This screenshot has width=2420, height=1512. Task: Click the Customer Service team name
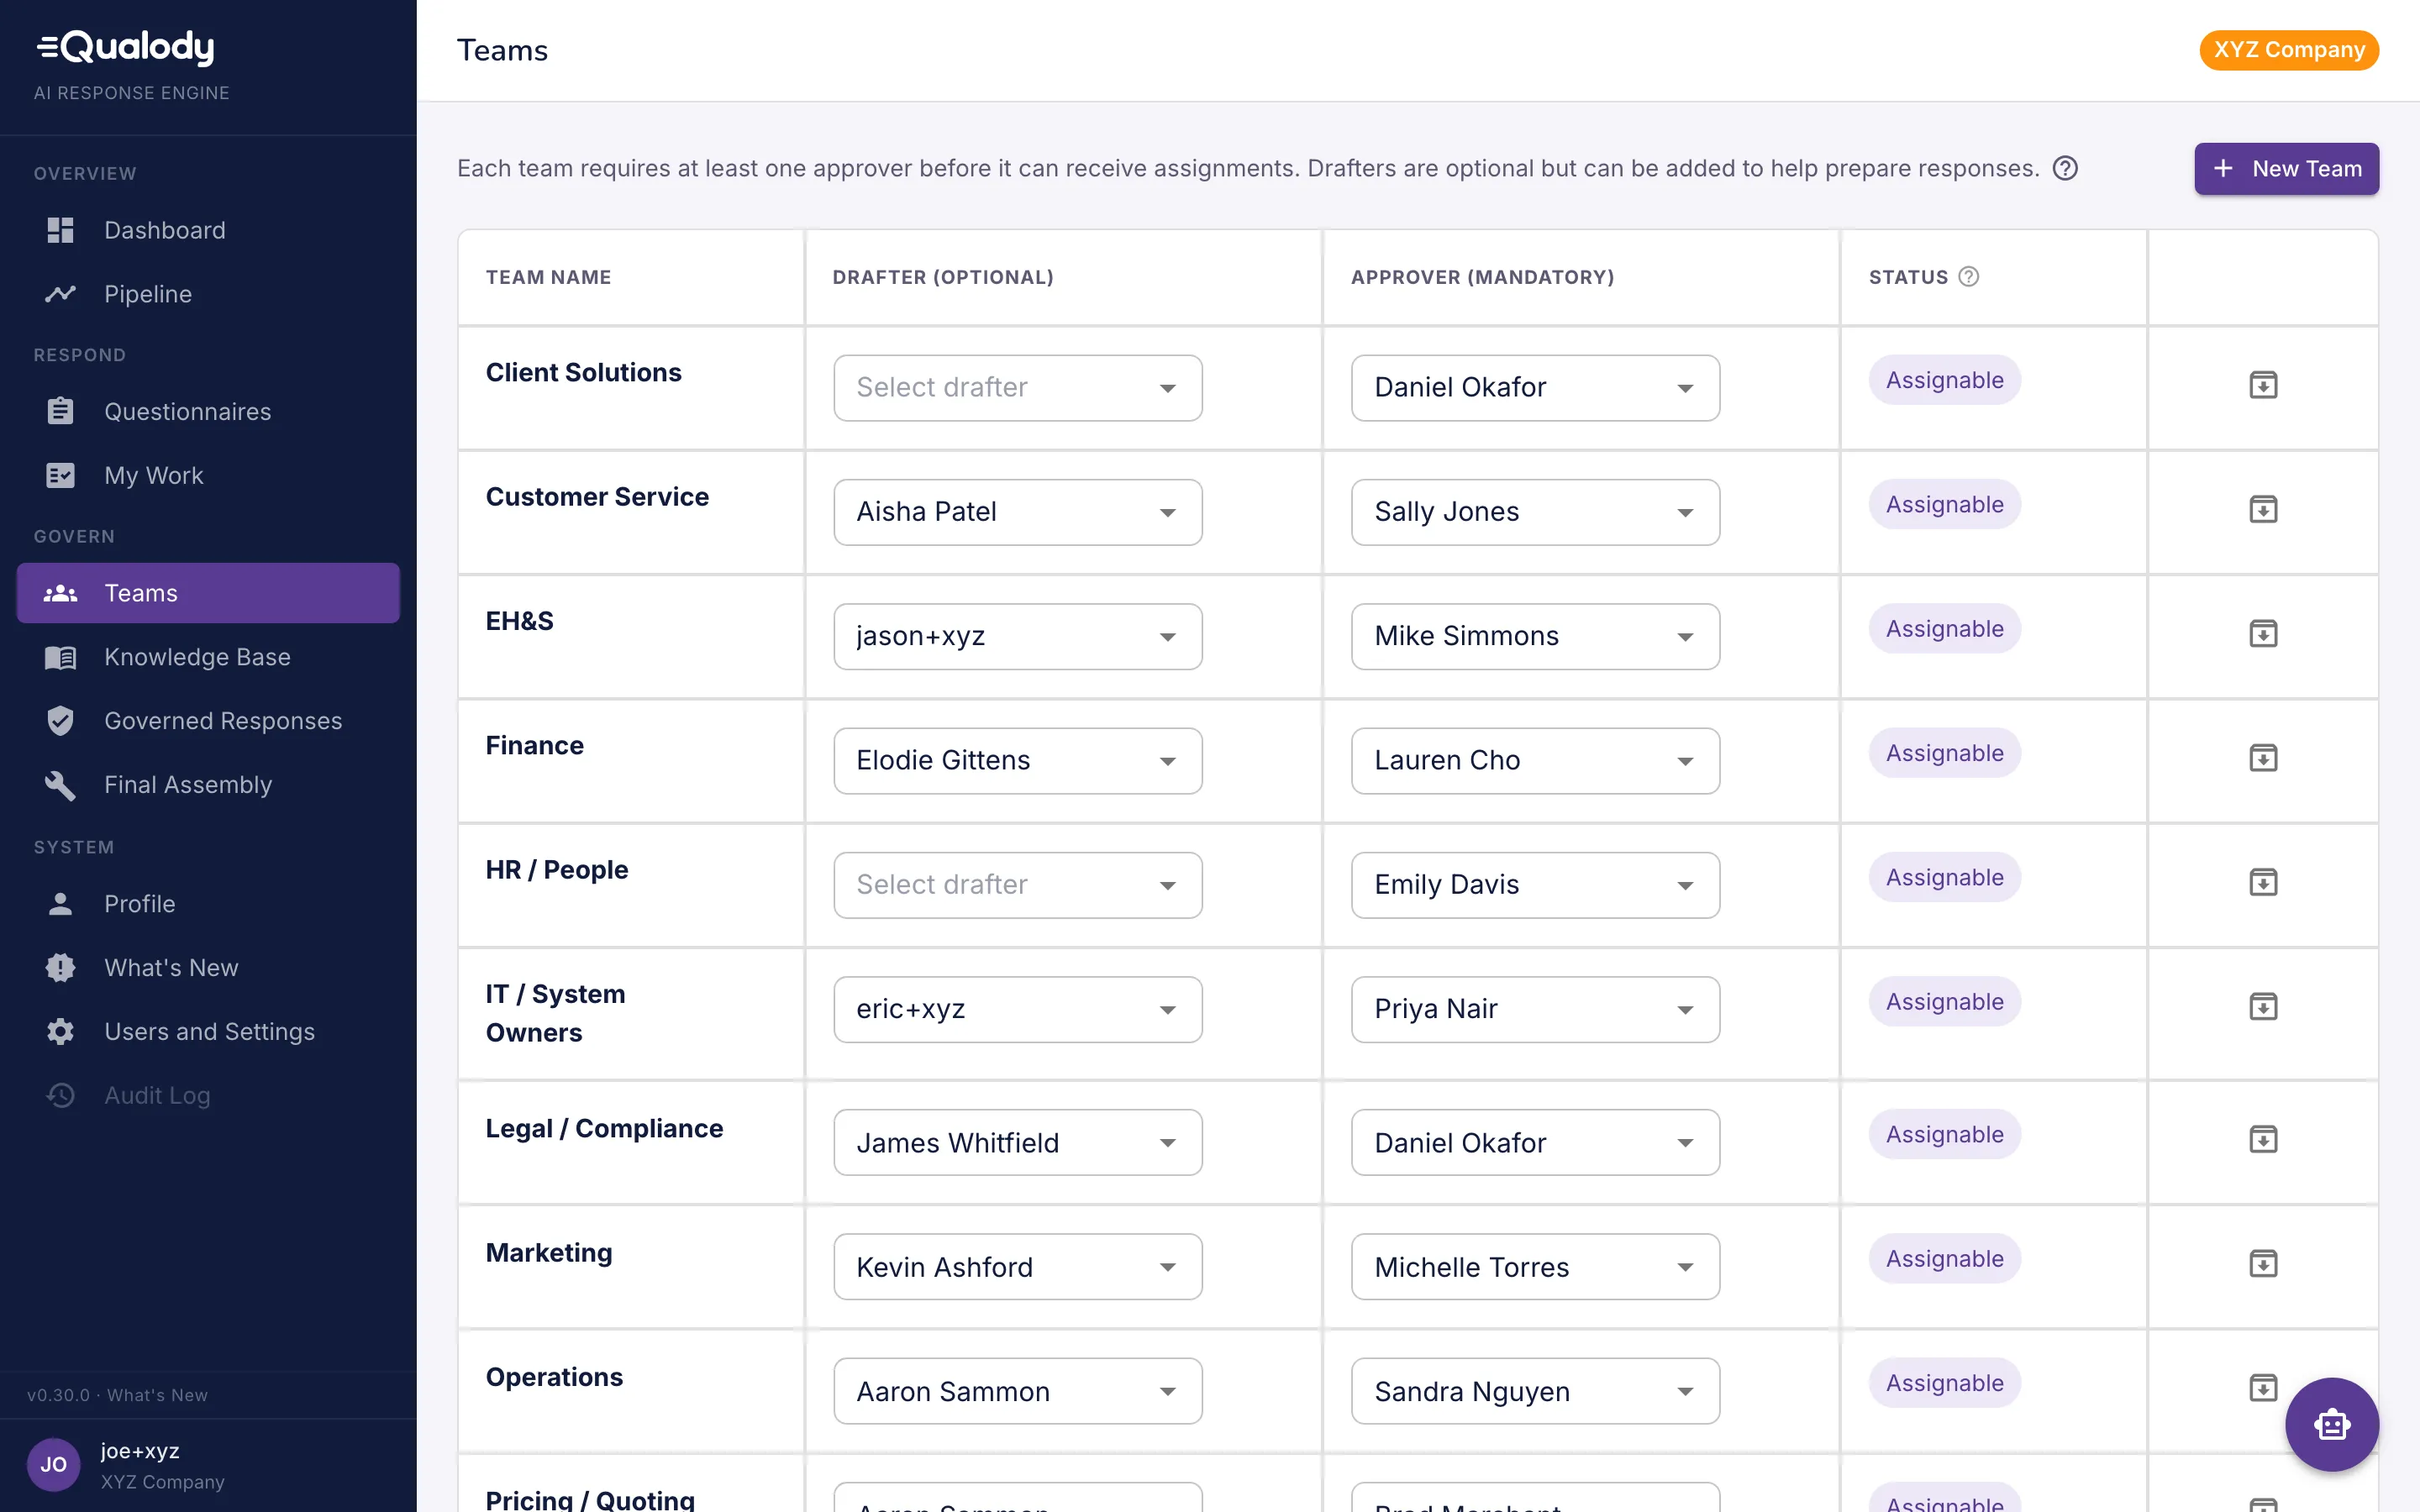click(597, 497)
